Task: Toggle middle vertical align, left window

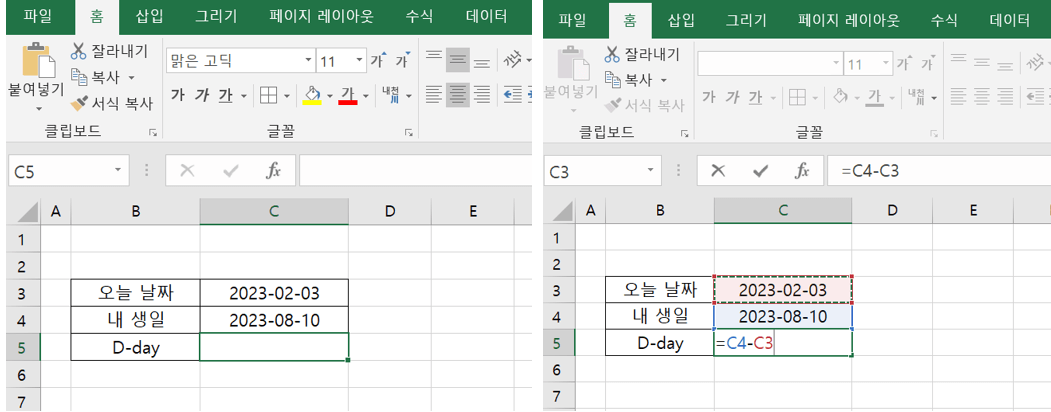Action: click(458, 60)
